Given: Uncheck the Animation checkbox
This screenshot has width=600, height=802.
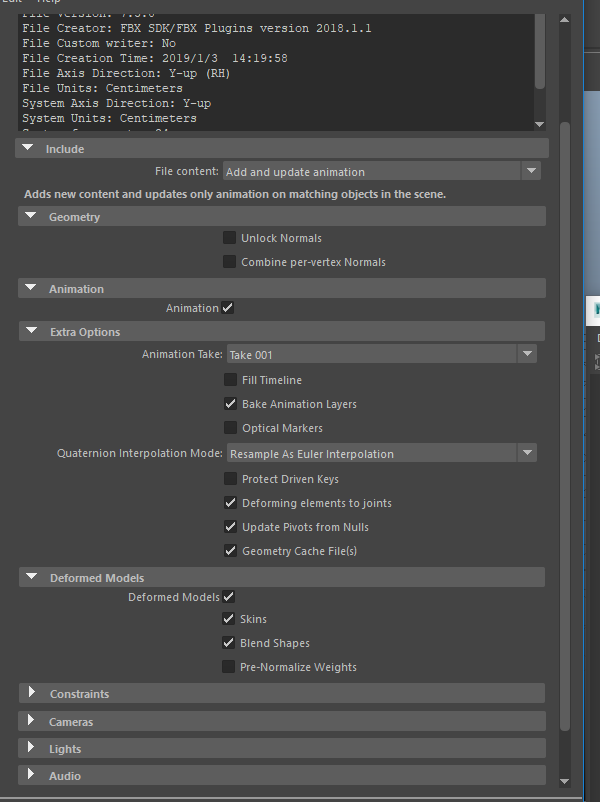Looking at the screenshot, I should [228, 308].
